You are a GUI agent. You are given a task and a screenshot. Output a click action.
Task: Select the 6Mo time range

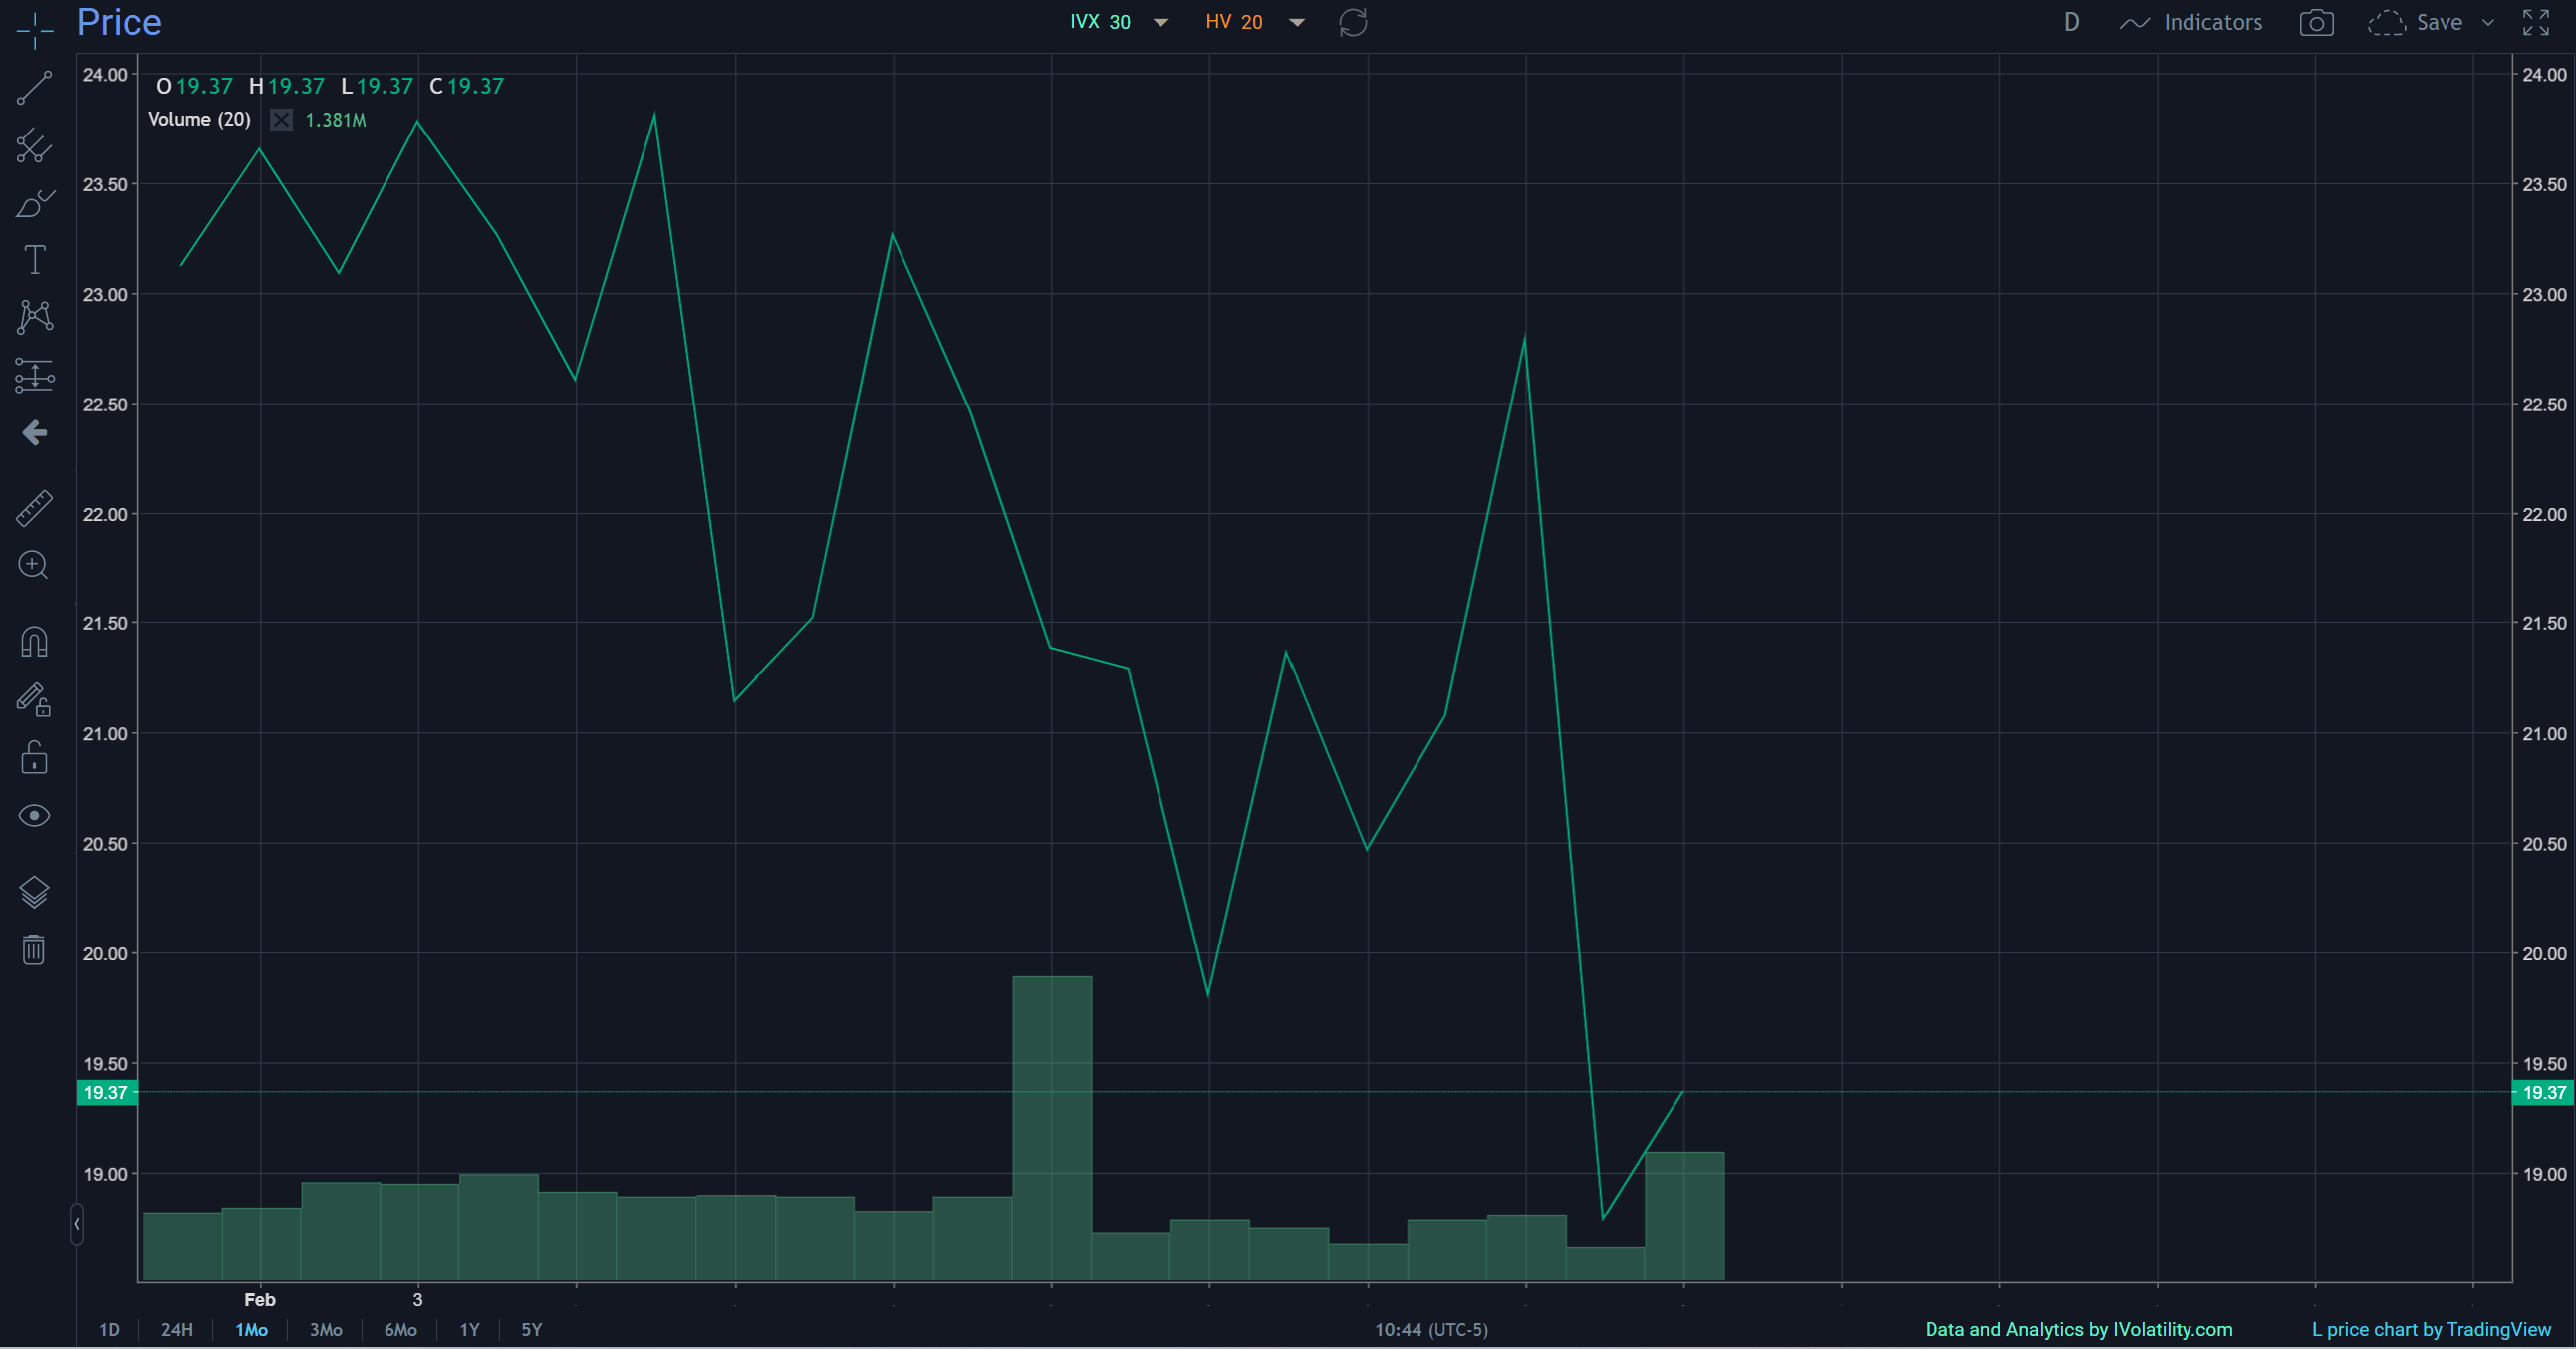(401, 1330)
